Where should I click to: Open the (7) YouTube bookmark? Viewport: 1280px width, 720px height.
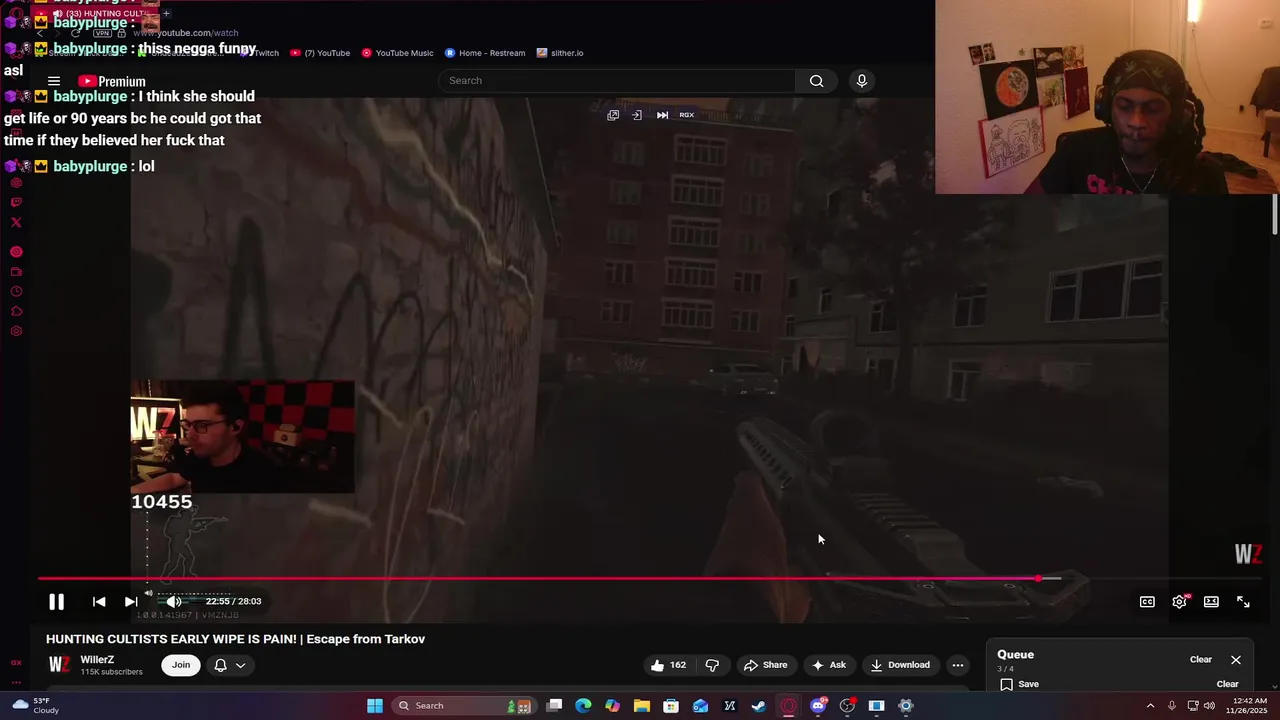pyautogui.click(x=320, y=53)
